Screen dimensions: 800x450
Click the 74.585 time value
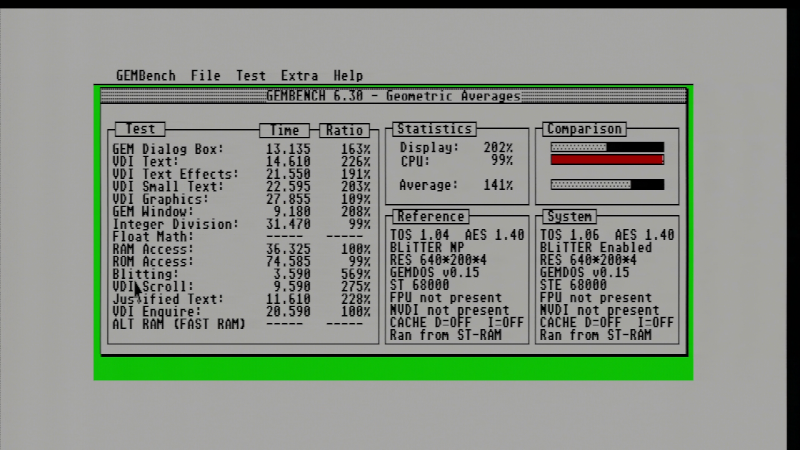288,262
